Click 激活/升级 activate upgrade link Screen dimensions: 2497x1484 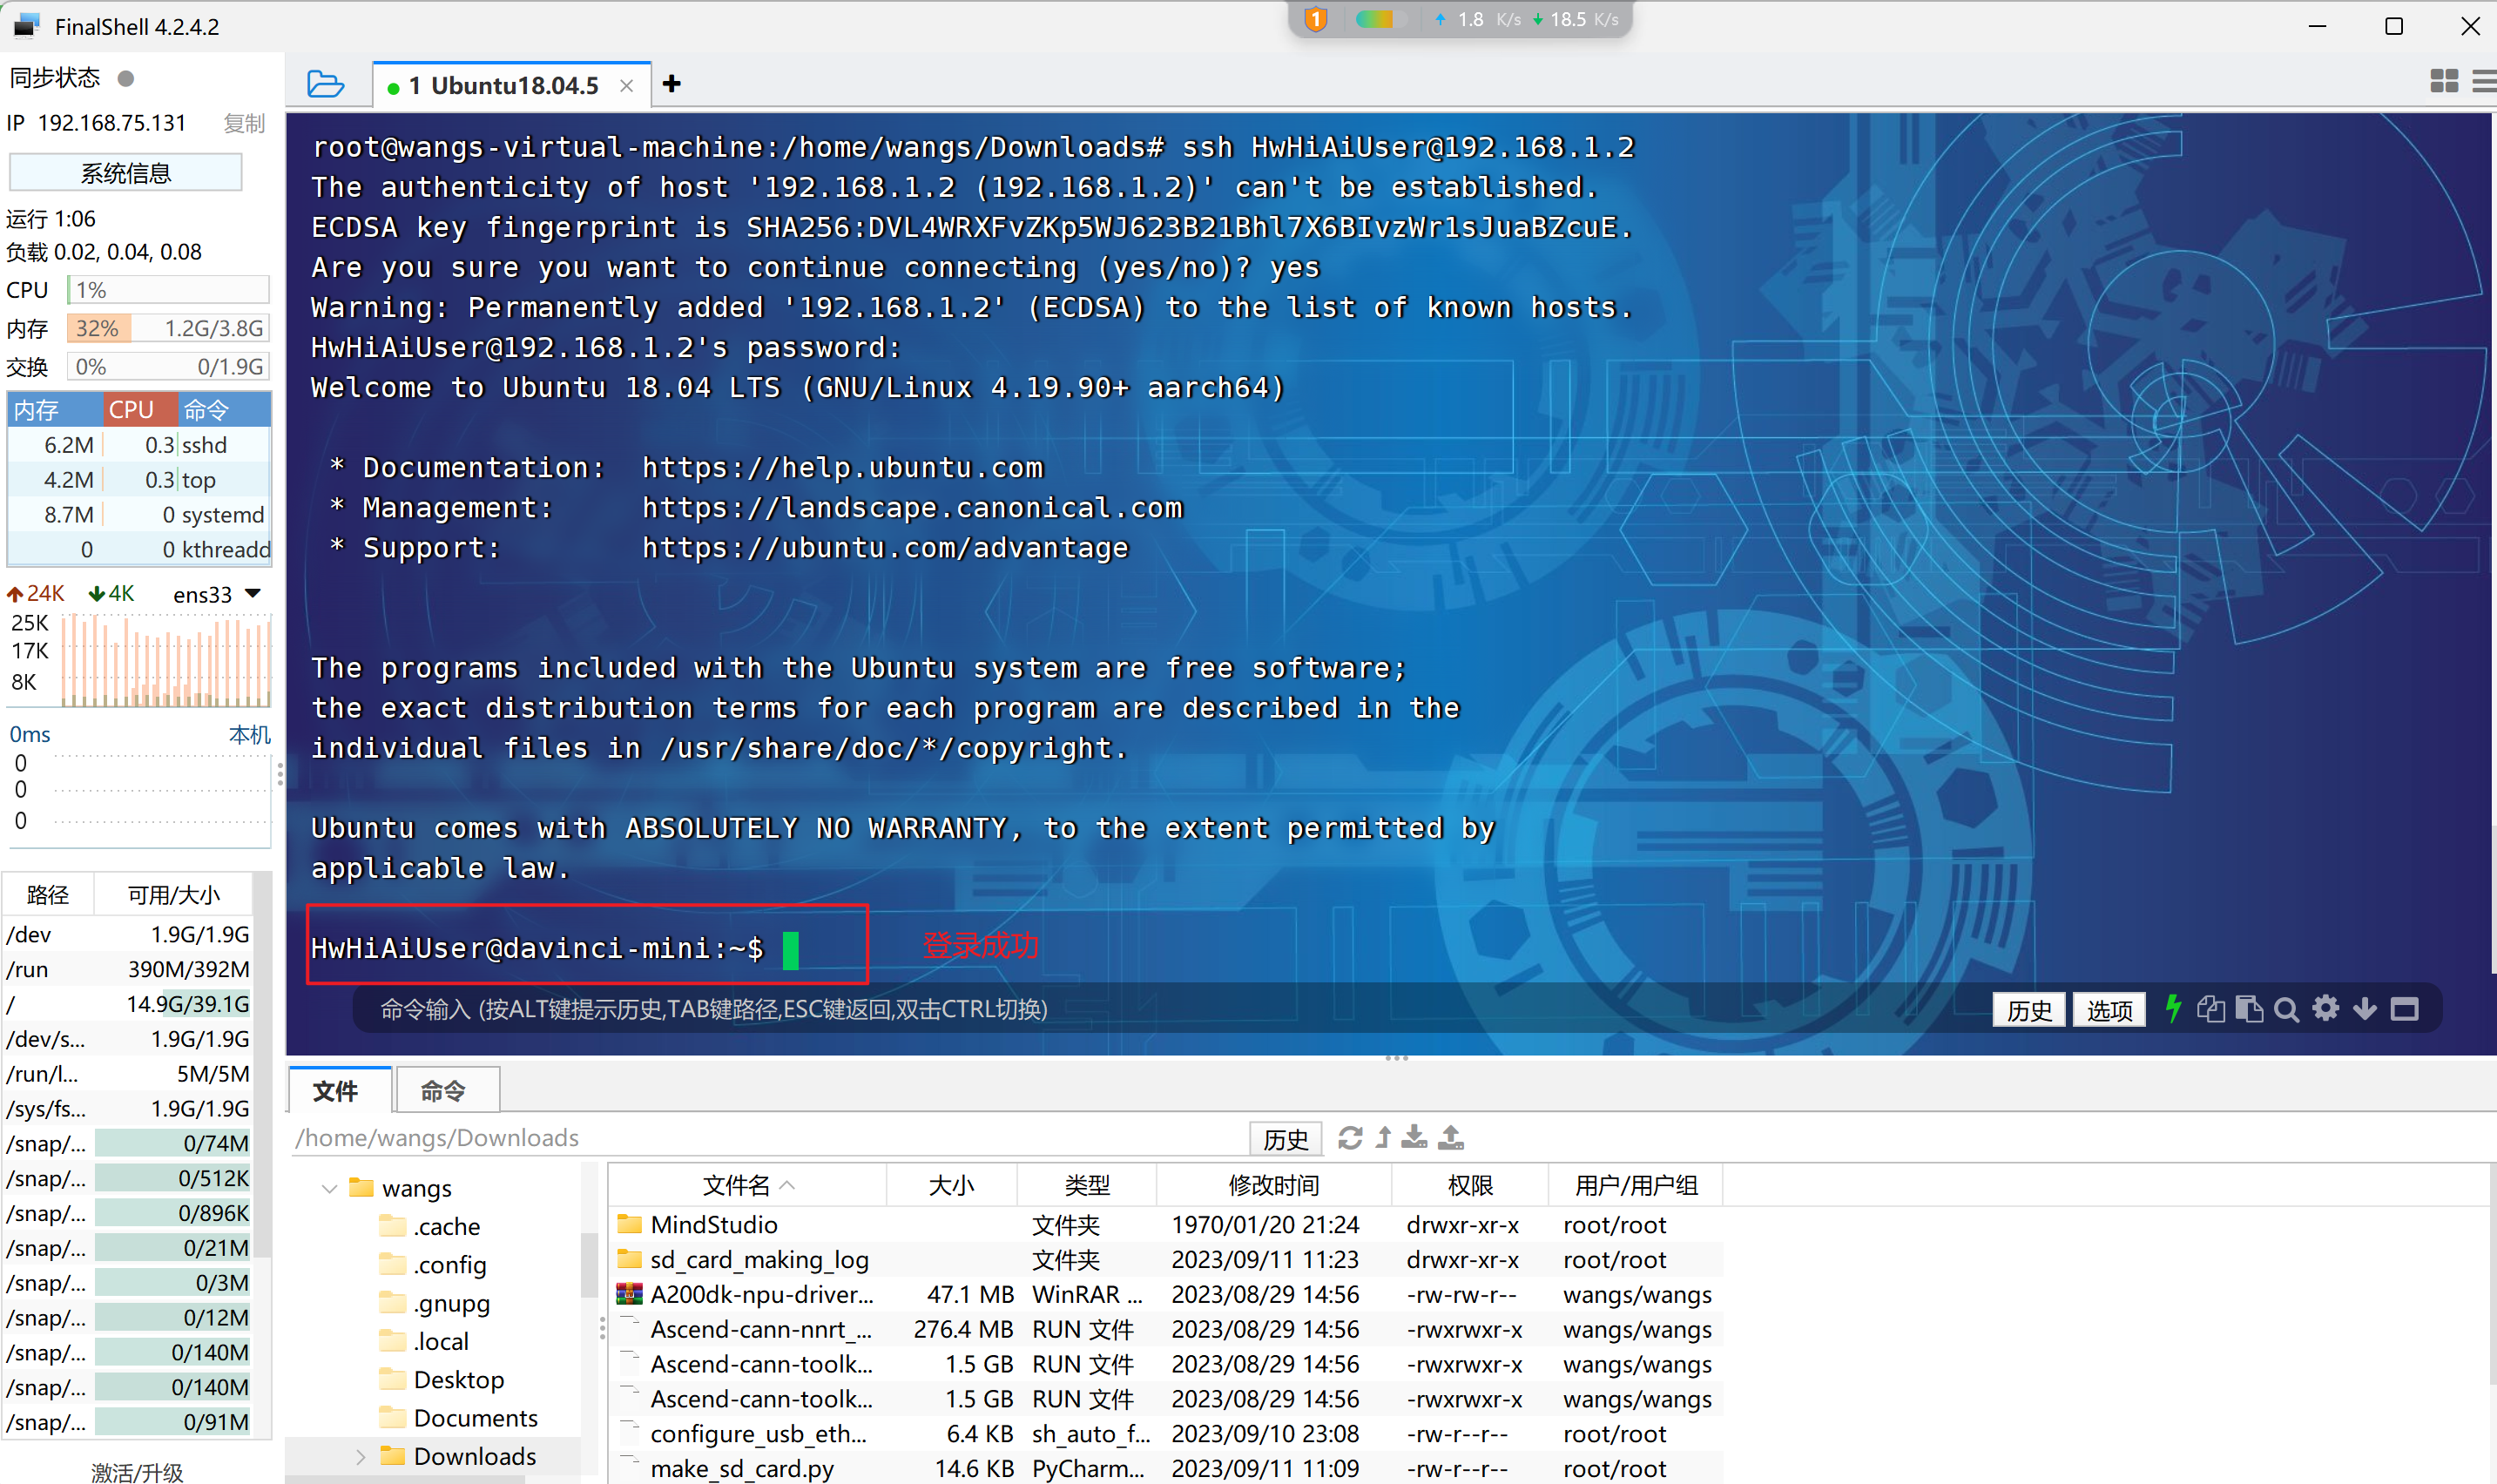pos(137,1472)
